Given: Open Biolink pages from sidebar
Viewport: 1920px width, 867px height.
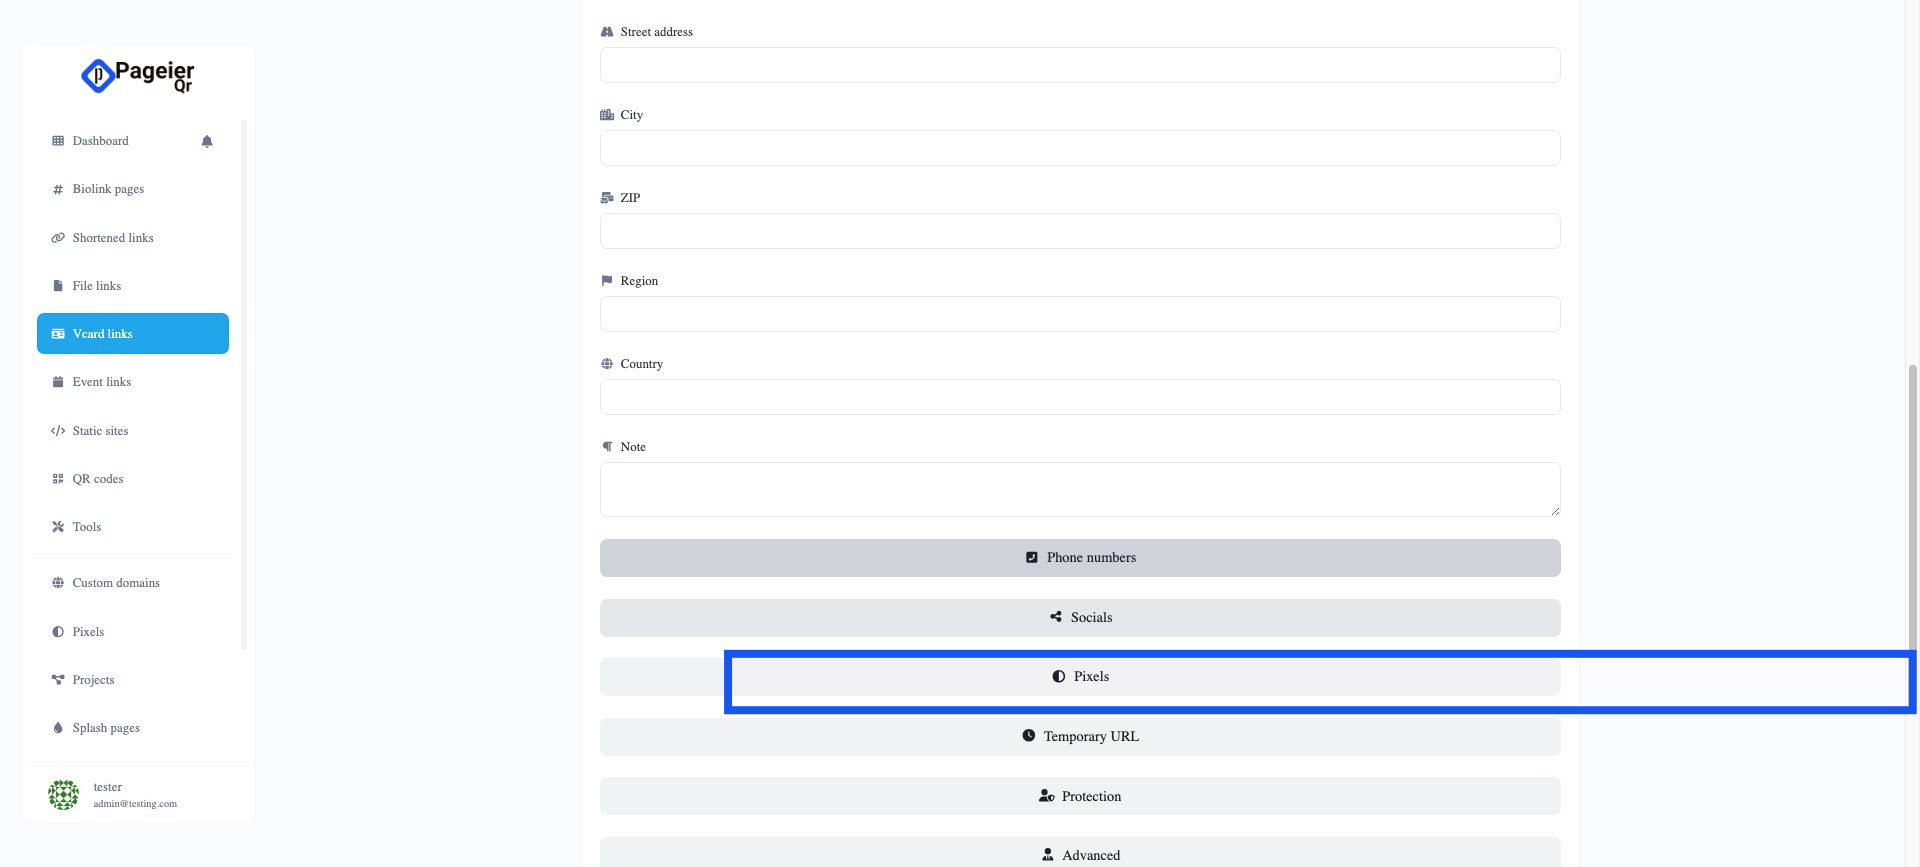Looking at the screenshot, I should (x=108, y=189).
